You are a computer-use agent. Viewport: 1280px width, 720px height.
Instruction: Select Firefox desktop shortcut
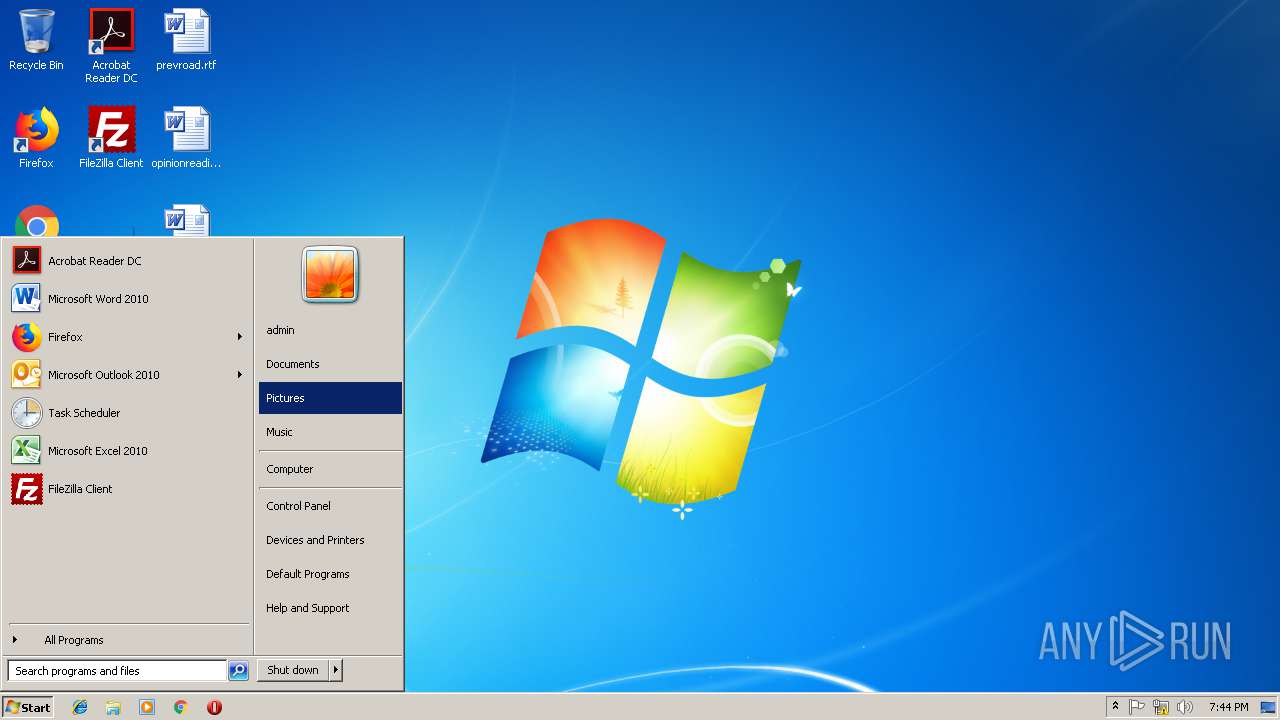36,138
